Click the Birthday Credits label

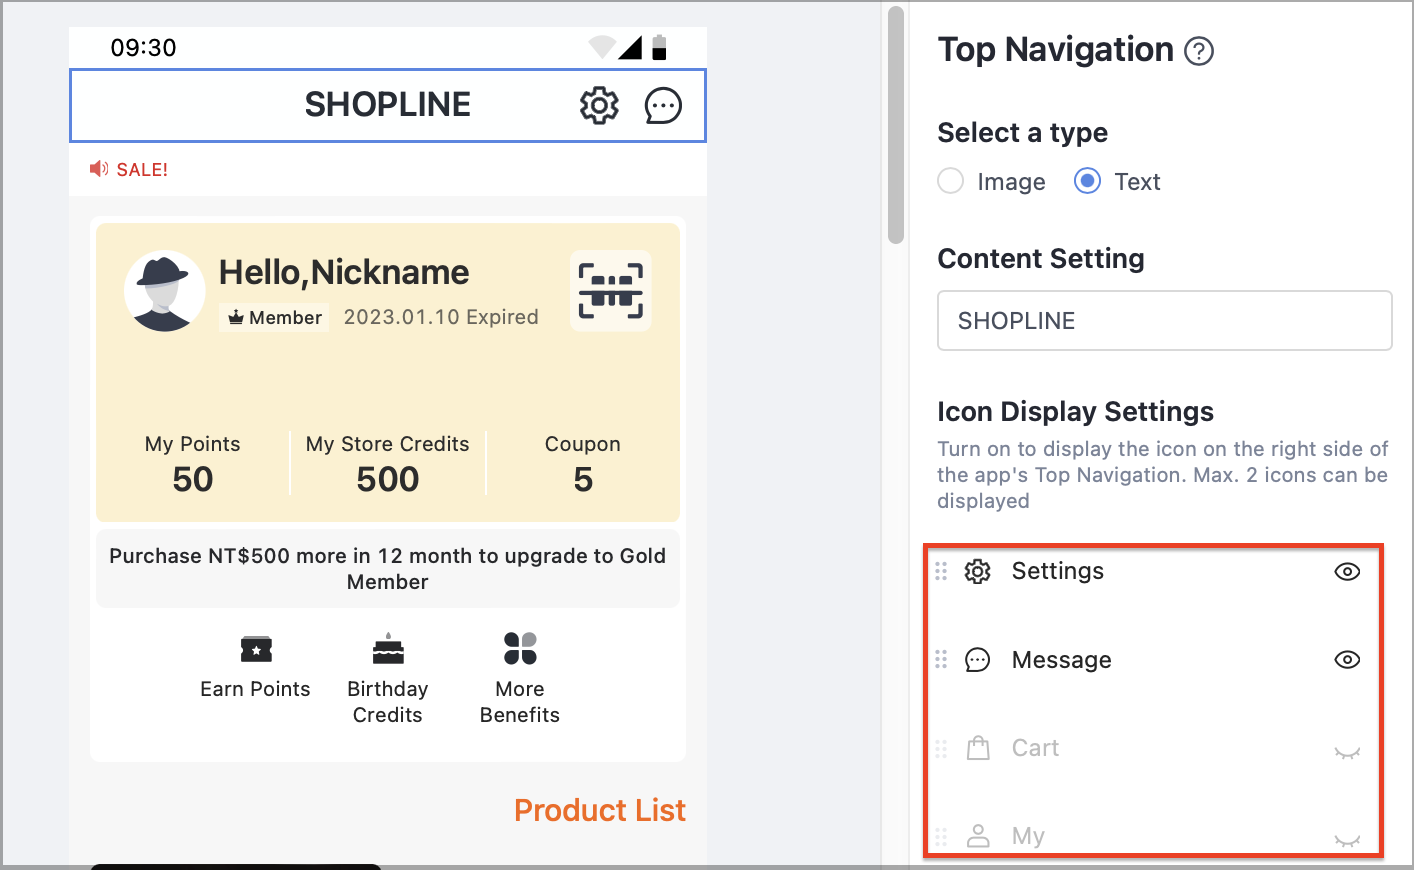(388, 702)
